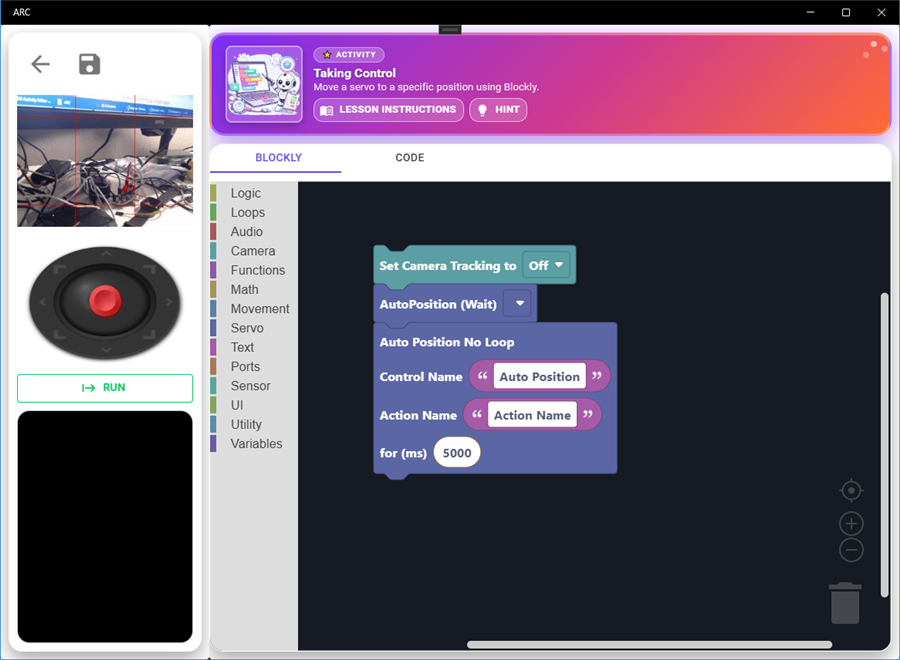Open LESSON INSTRUCTIONS
The image size is (900, 660).
[x=388, y=110]
